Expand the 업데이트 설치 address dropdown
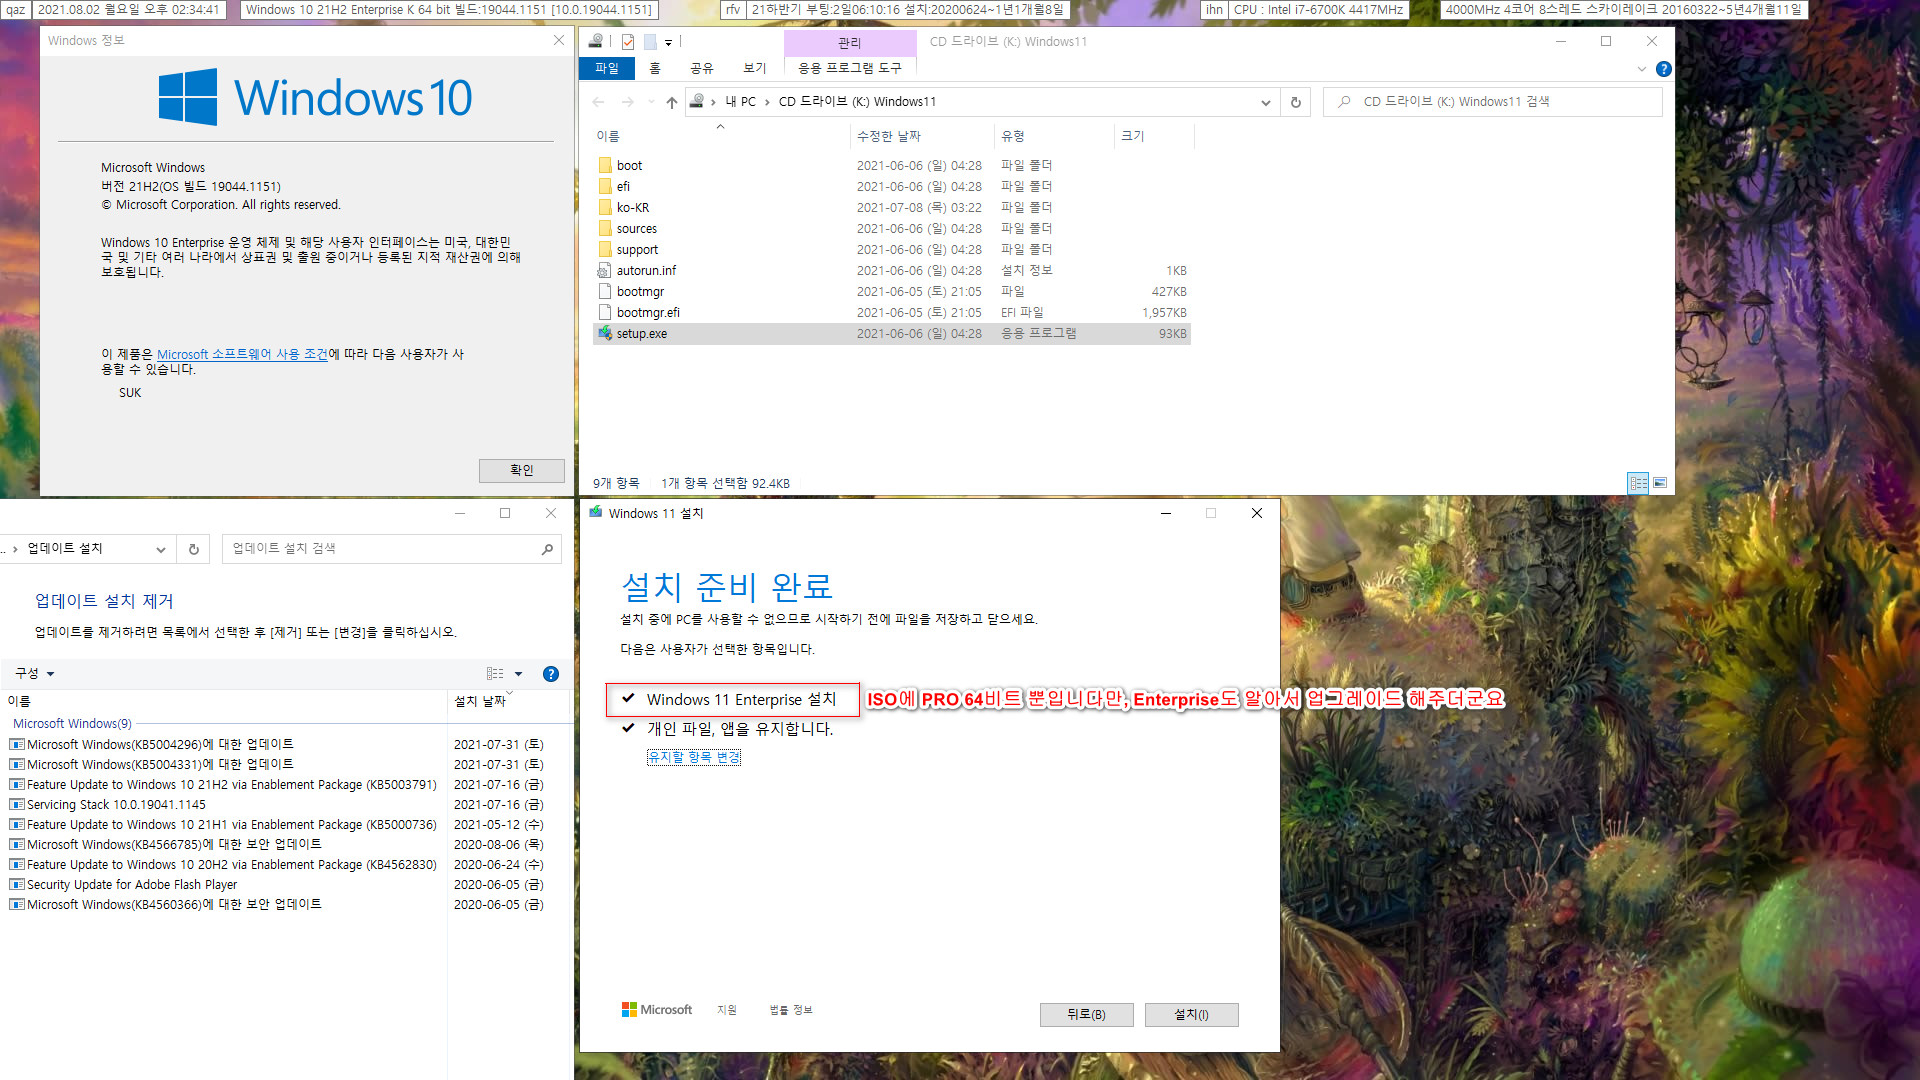 [160, 549]
